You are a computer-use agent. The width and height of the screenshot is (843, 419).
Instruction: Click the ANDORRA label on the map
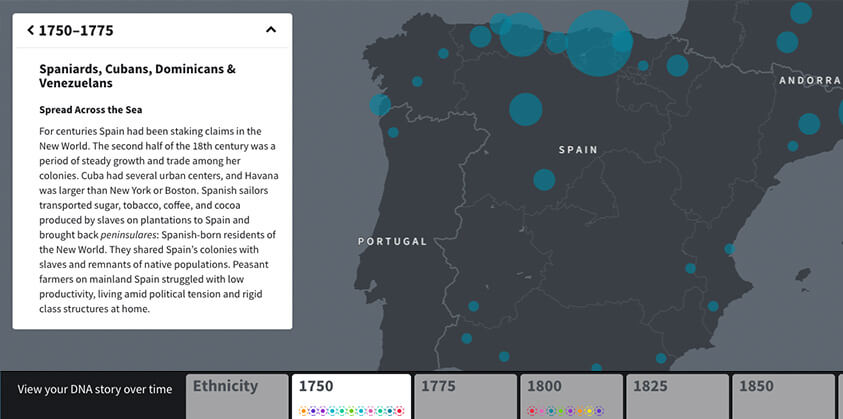coord(810,80)
